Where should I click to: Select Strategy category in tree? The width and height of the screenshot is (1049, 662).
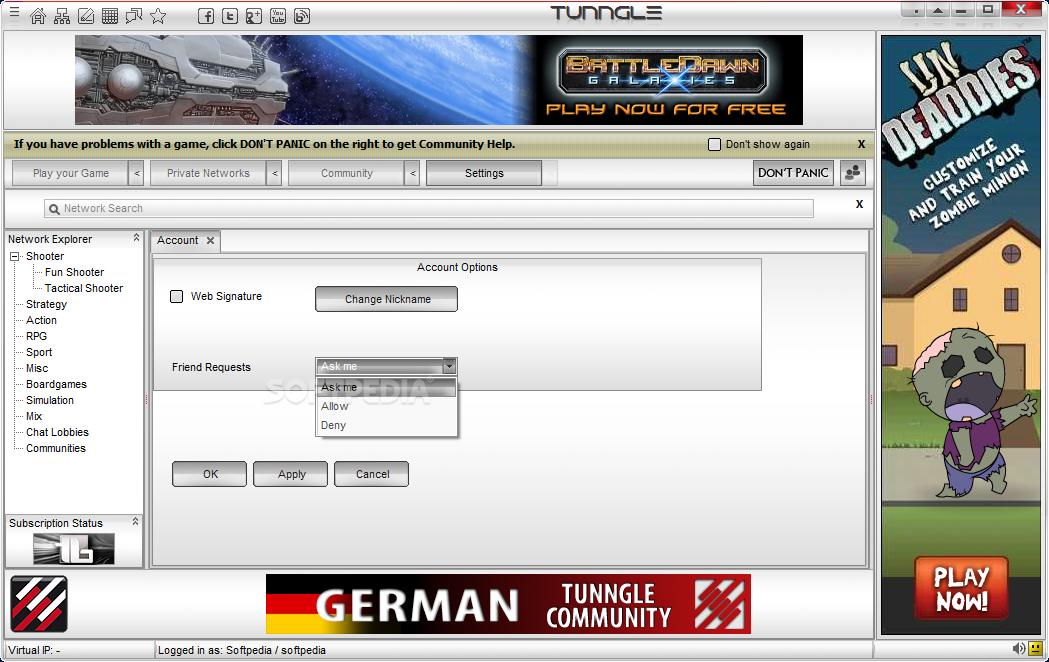point(47,305)
